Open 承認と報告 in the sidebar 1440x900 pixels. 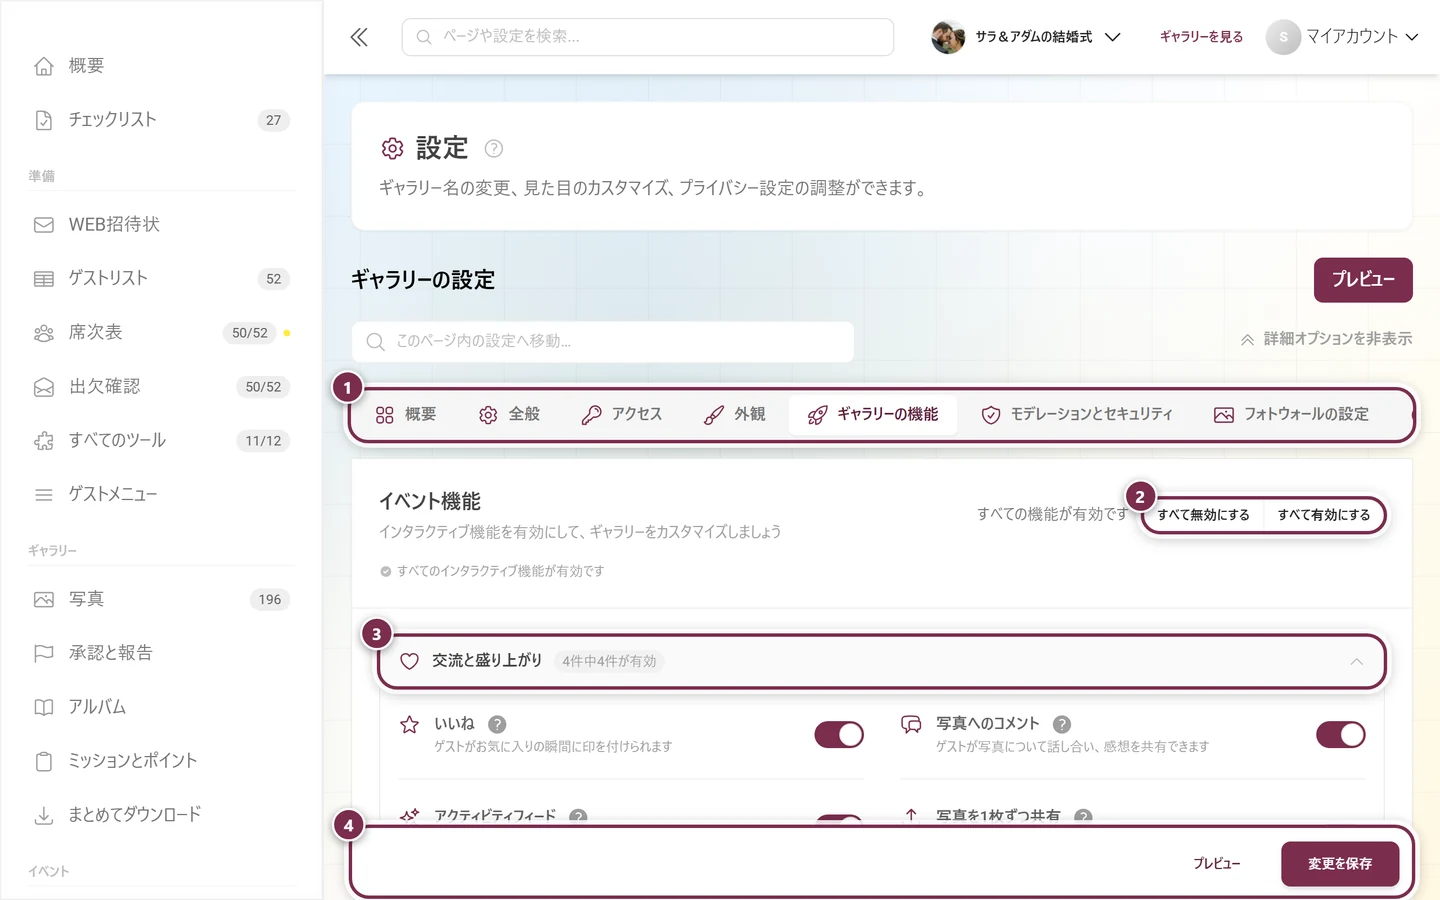(x=161, y=654)
